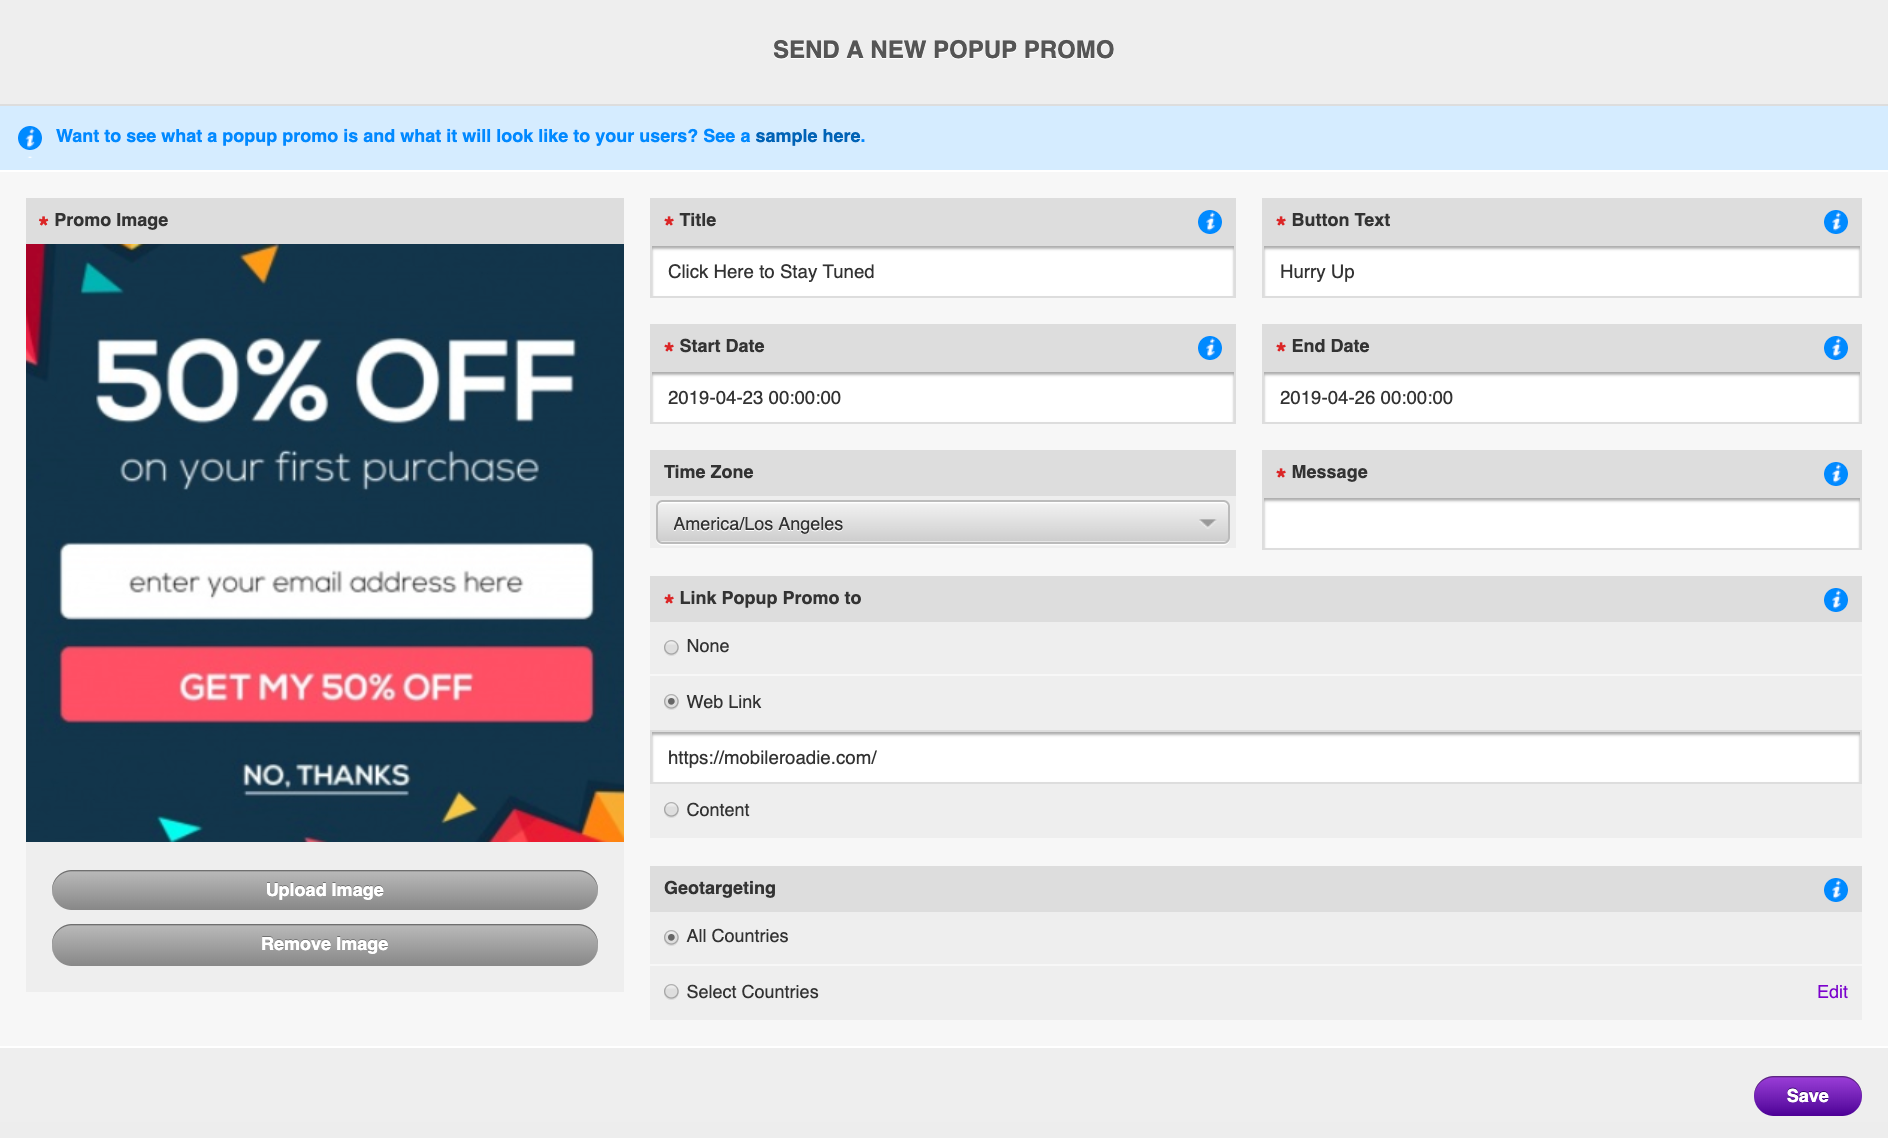Select the Content link option

point(671,810)
